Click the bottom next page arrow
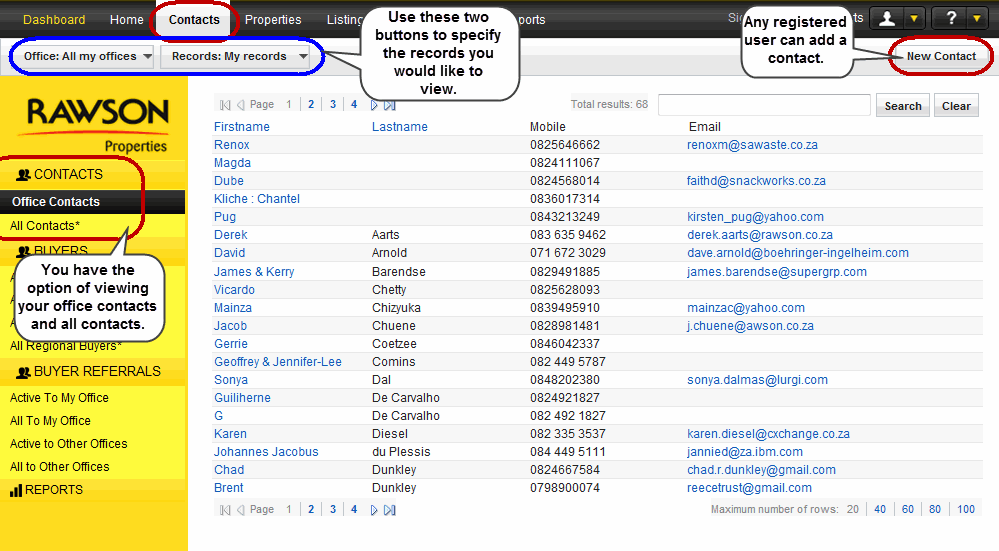The height and width of the screenshot is (551, 999). coord(374,510)
